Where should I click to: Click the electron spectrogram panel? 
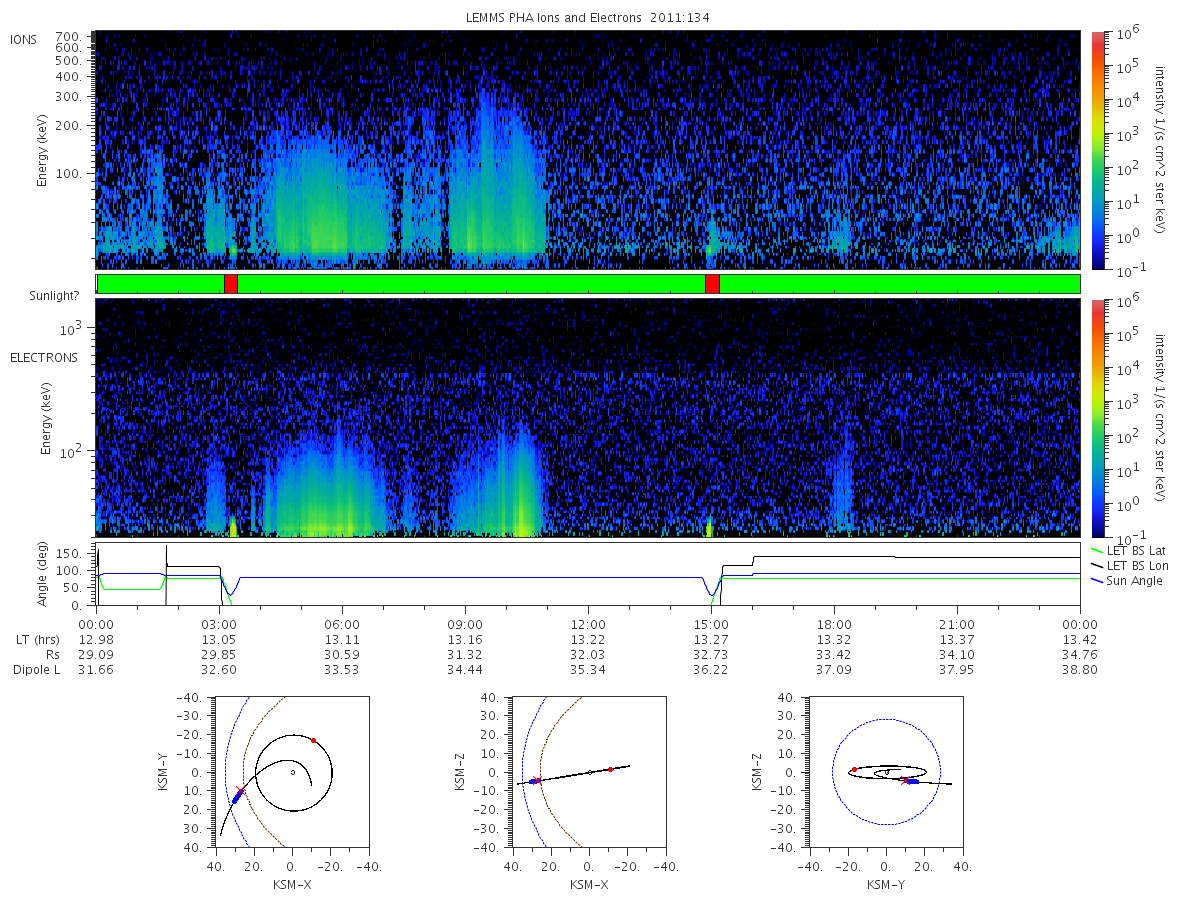587,417
